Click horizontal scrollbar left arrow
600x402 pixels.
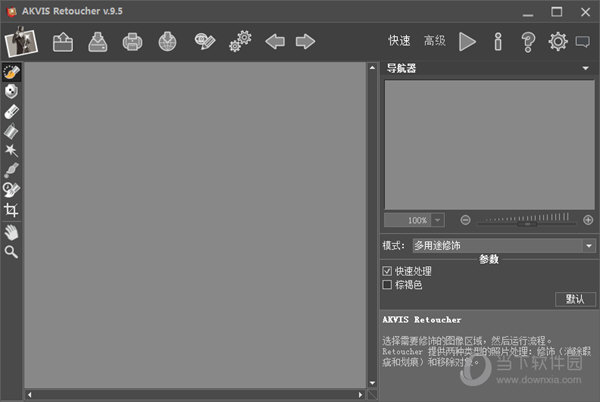[x=29, y=395]
